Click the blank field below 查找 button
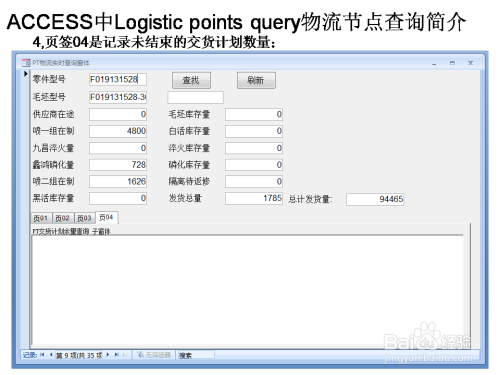500x375 pixels. coord(195,97)
